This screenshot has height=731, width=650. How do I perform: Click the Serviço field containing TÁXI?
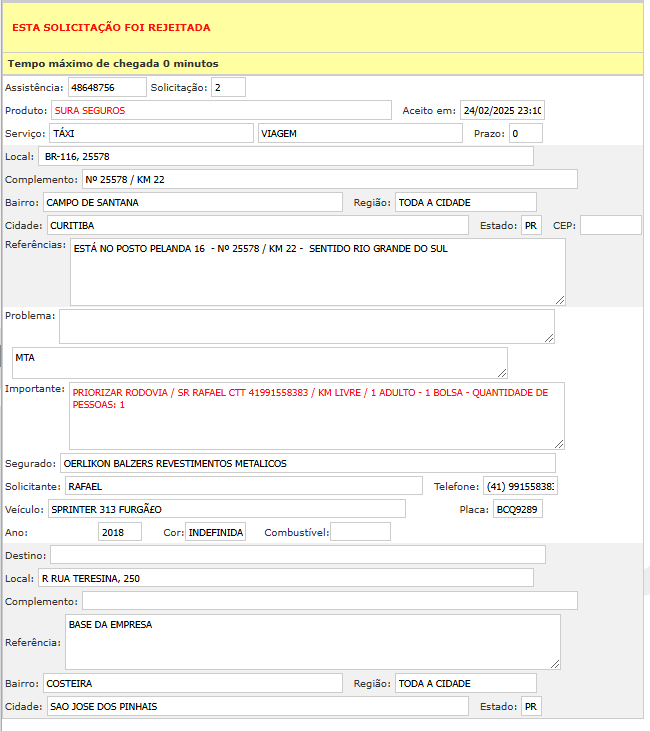pyautogui.click(x=151, y=133)
